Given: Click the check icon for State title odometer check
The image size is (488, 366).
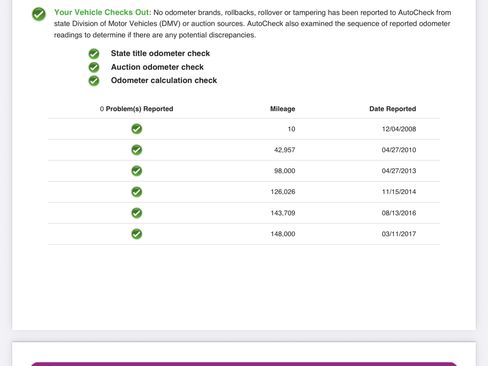Looking at the screenshot, I should point(94,54).
